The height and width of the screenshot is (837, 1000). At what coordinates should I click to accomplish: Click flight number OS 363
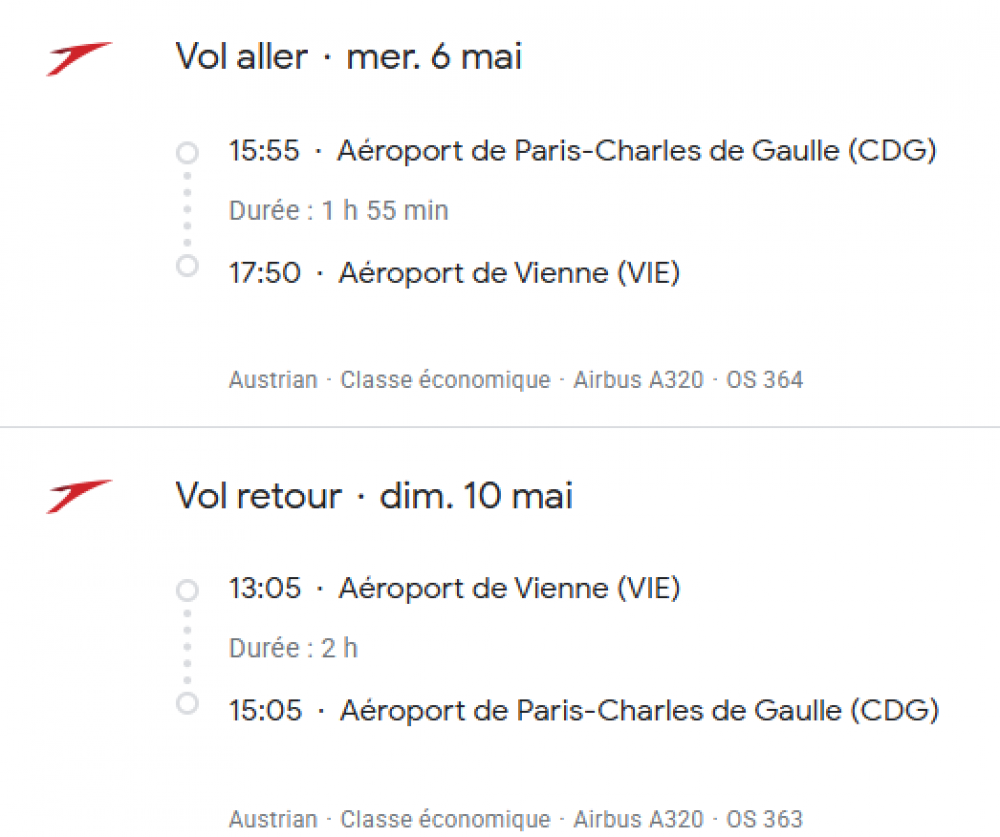[x=765, y=819]
